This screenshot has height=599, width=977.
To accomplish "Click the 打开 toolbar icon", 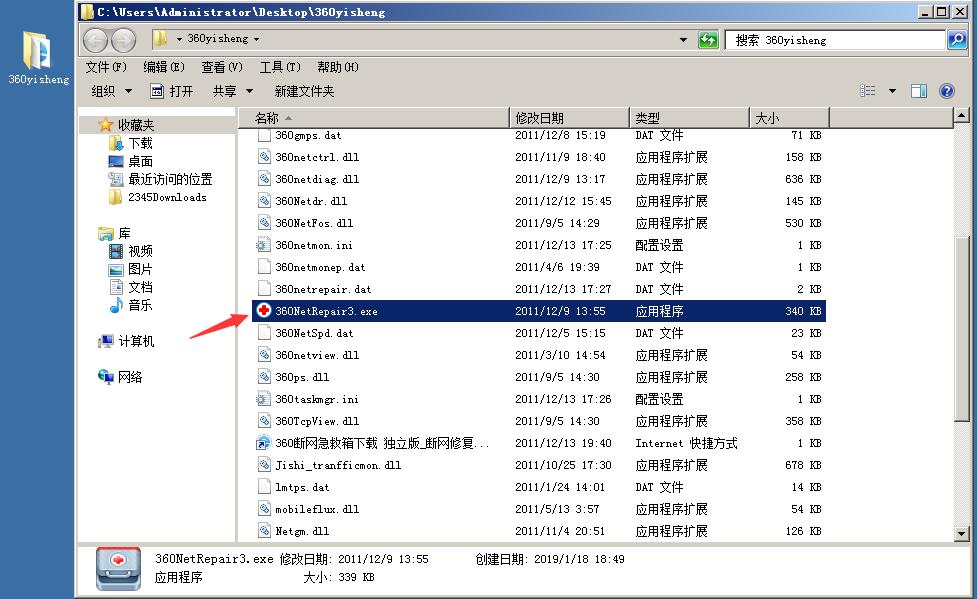I will click(157, 91).
